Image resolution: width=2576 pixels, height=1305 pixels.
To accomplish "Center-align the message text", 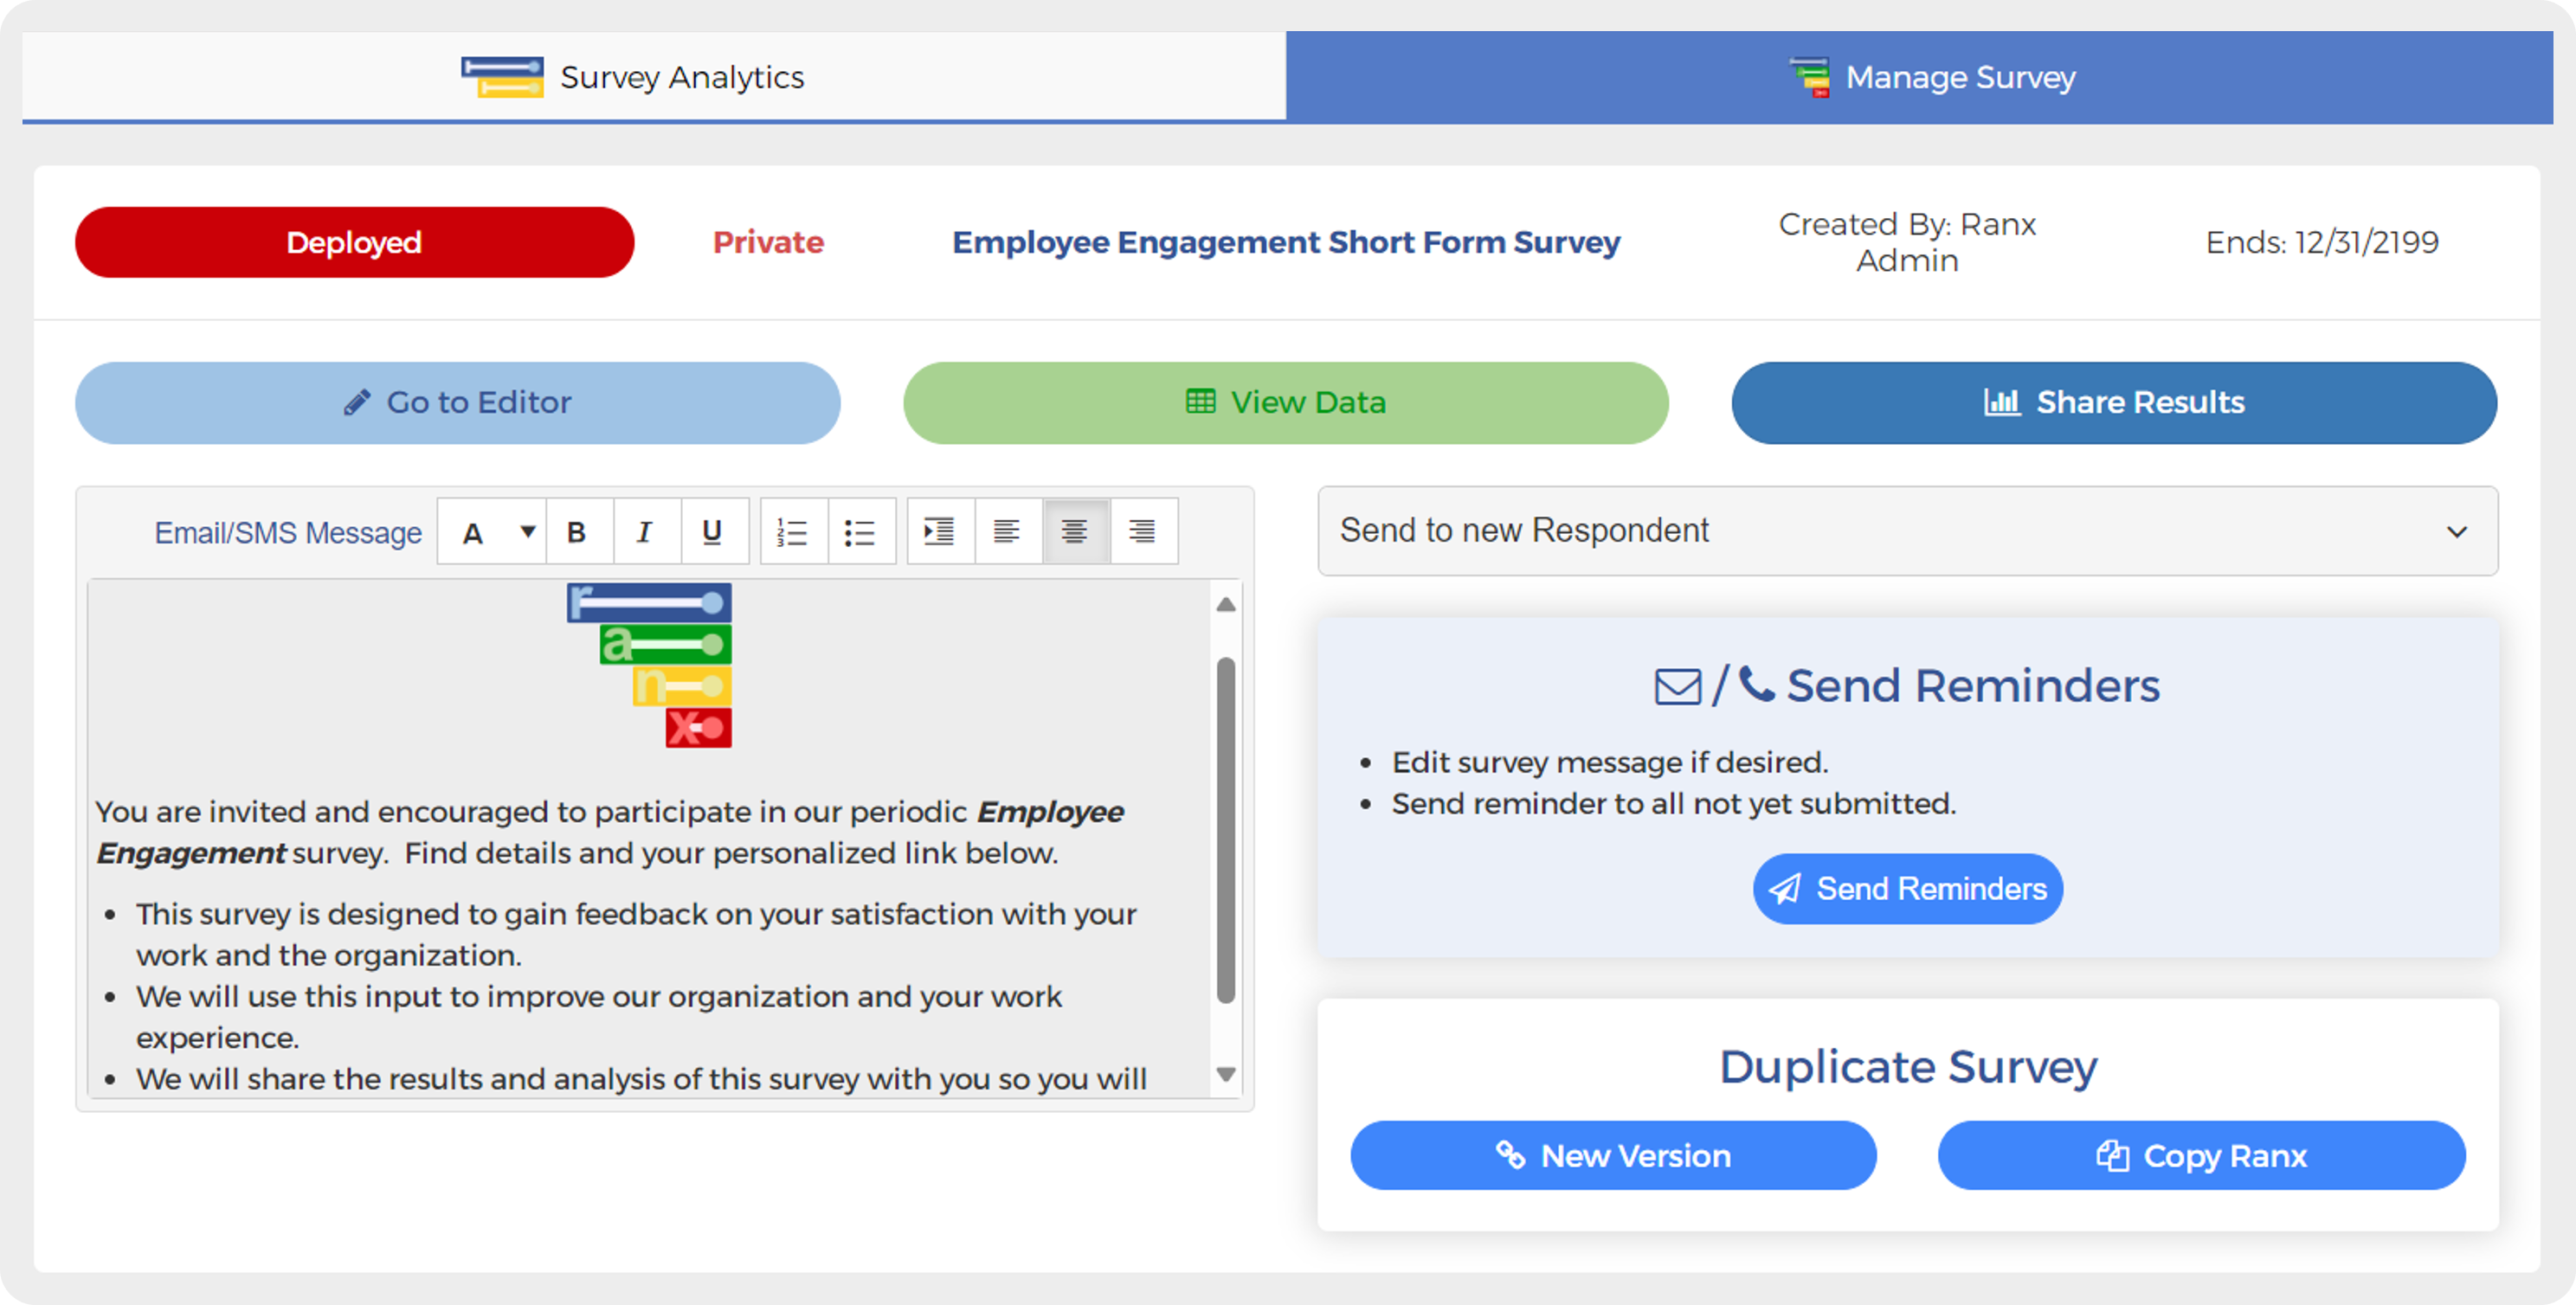I will pos(1075,532).
